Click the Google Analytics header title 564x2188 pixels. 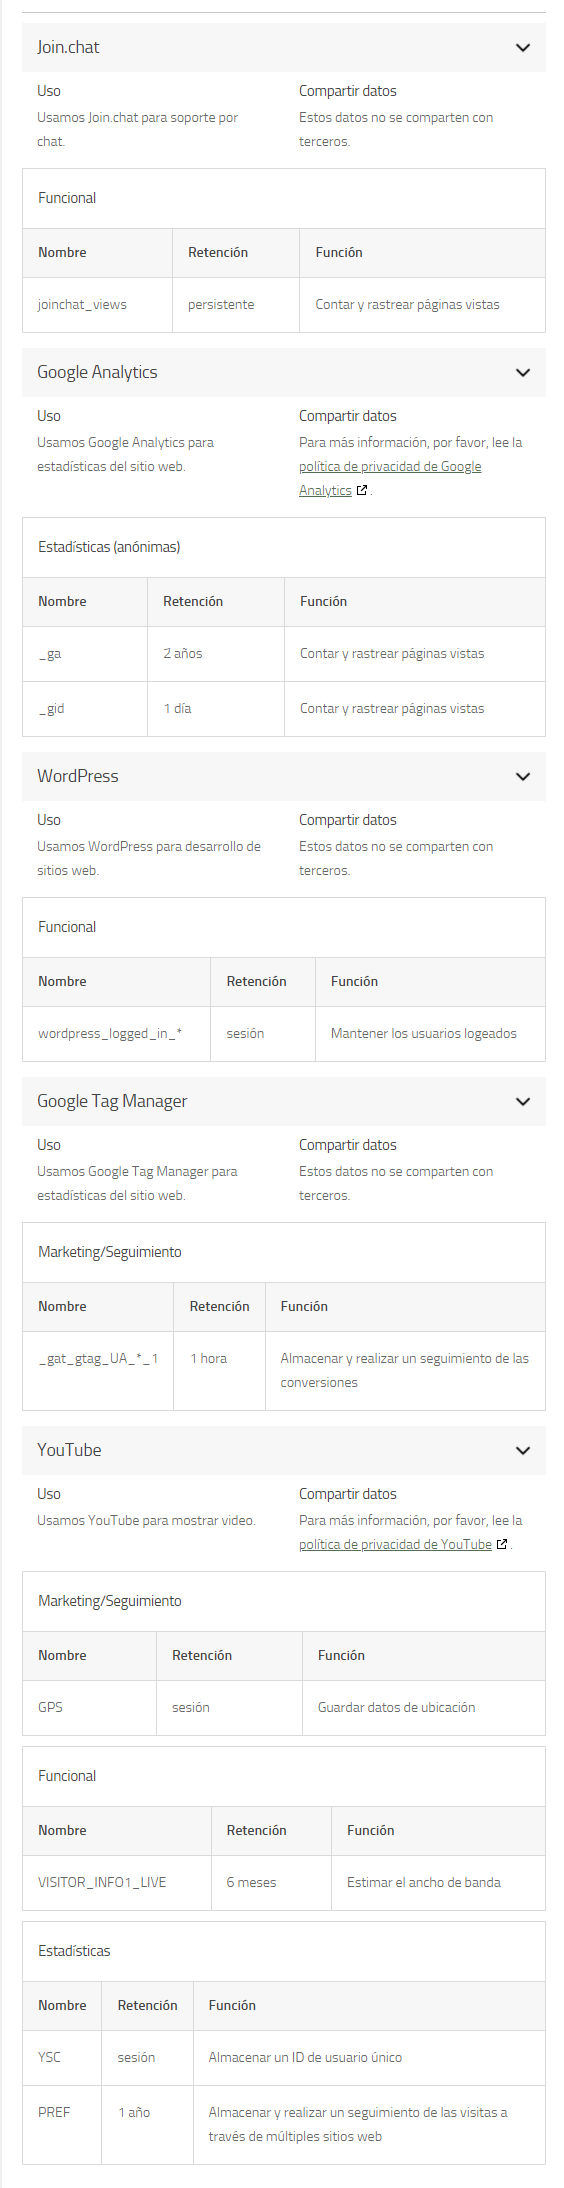(97, 373)
